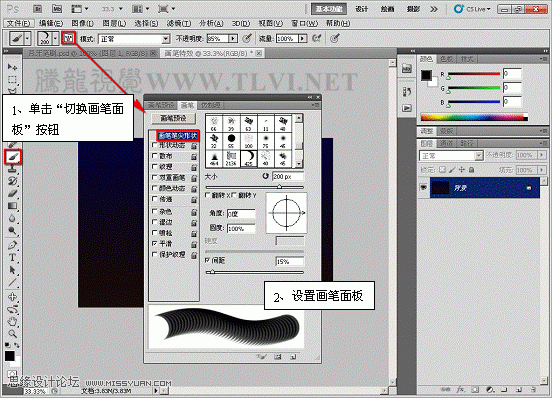Click the brush angle input field
Screen dimensions: 552x398
tap(241, 213)
